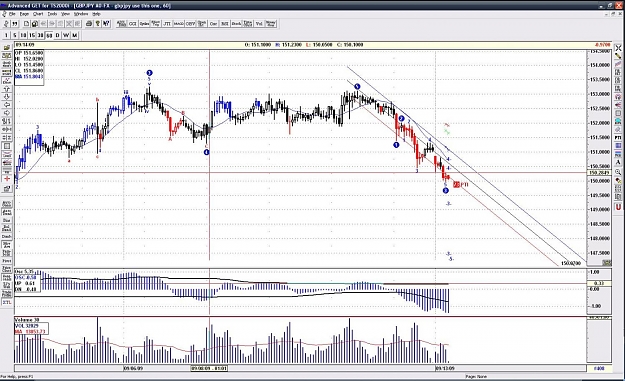
Task: Open the Page menu
Action: coord(24,14)
